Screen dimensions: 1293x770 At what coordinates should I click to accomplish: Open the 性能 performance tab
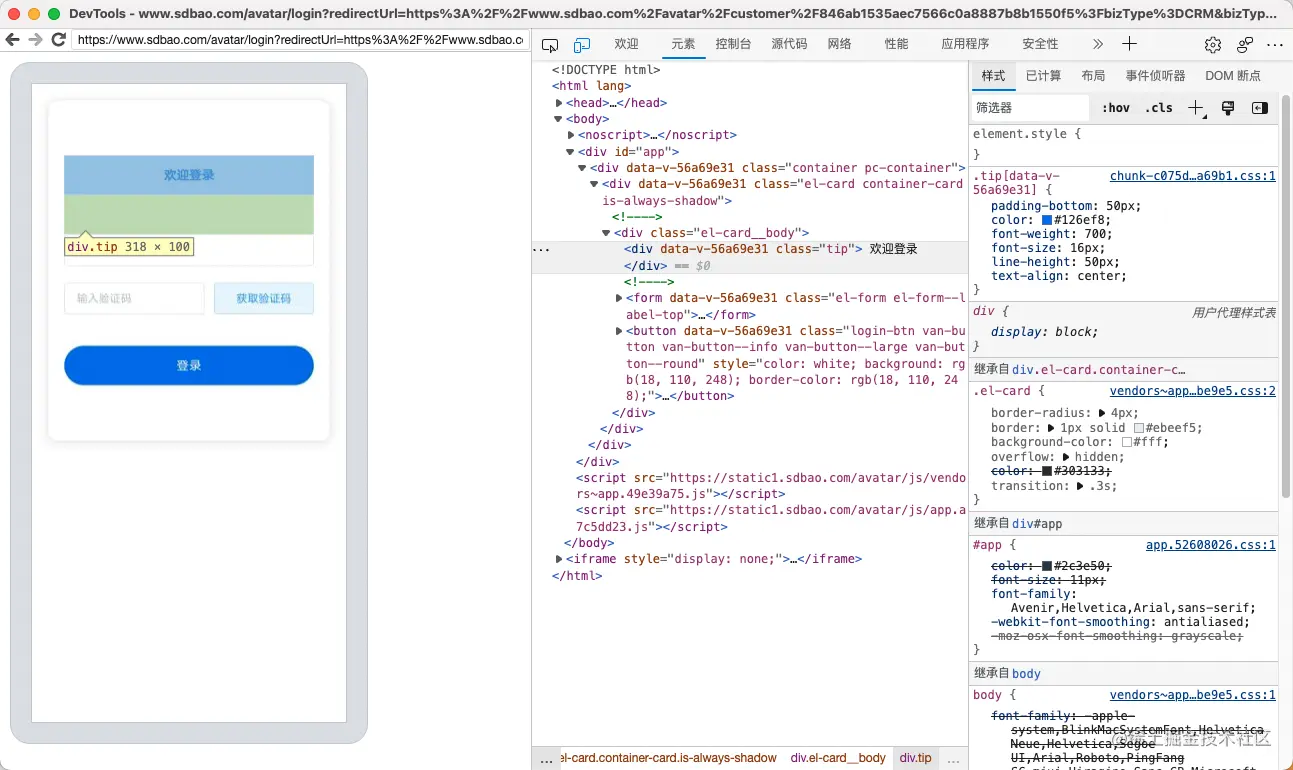tap(897, 45)
